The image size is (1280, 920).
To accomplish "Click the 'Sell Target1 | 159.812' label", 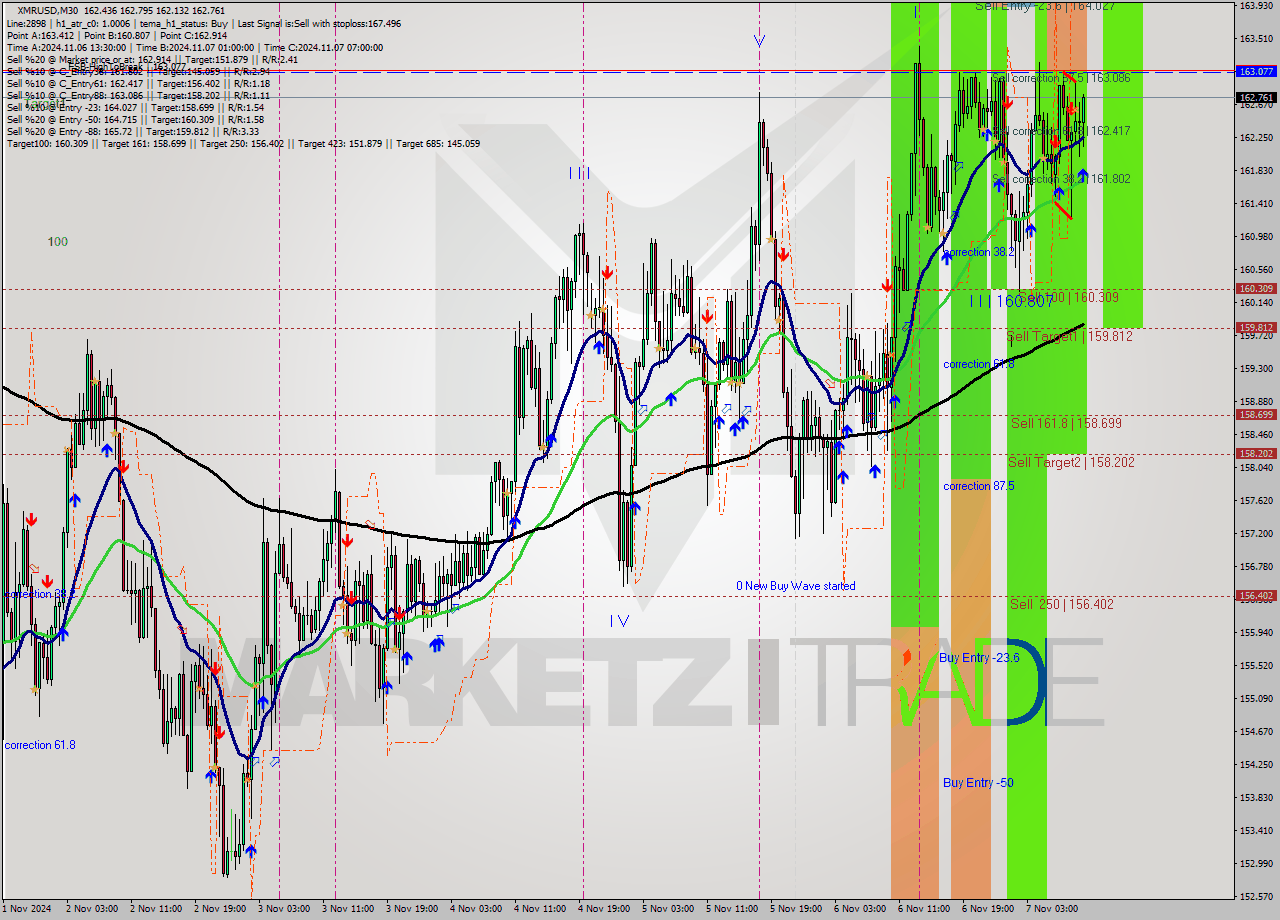I will pos(1069,336).
